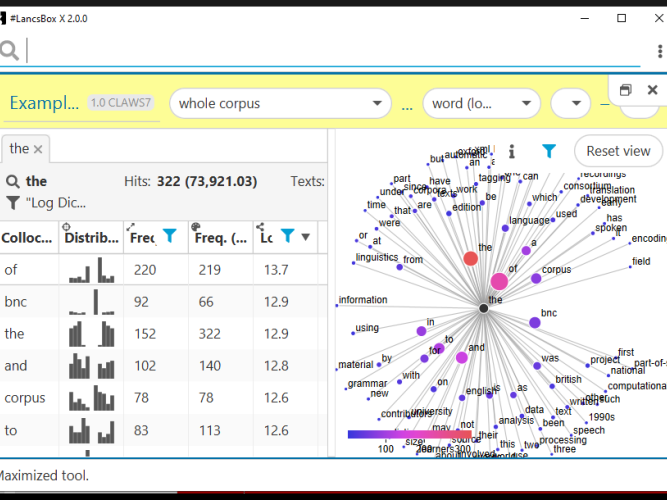This screenshot has height=500, width=667.
Task: Open the three-dot options menu
Action: point(660,51)
